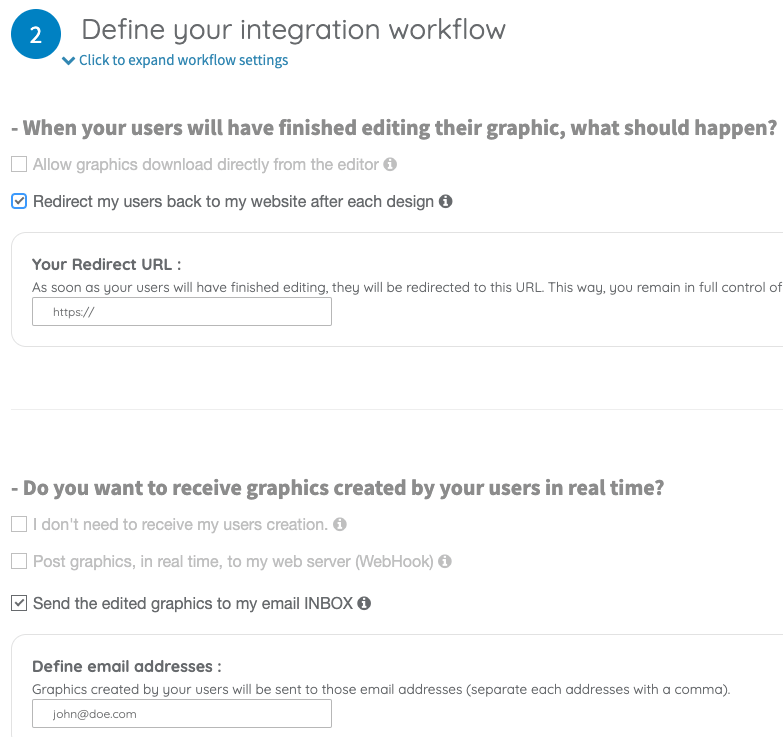783x737 pixels.
Task: Click the blue step 2 circle badge
Action: [36, 34]
